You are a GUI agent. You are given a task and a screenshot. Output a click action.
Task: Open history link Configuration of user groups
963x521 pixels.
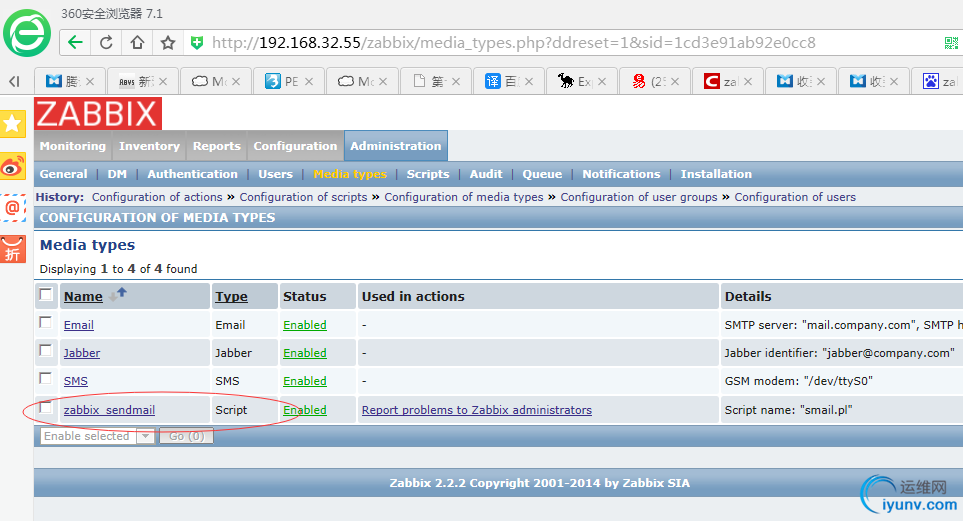click(639, 197)
